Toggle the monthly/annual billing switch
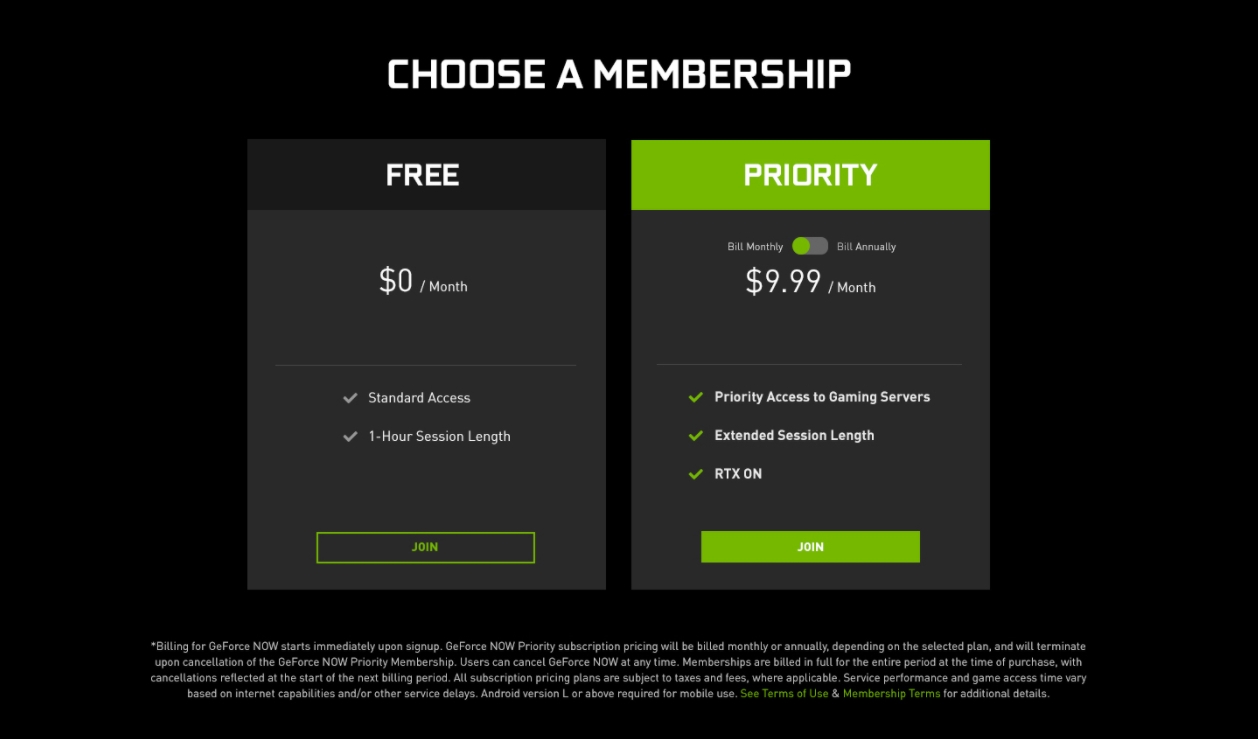 click(x=810, y=246)
